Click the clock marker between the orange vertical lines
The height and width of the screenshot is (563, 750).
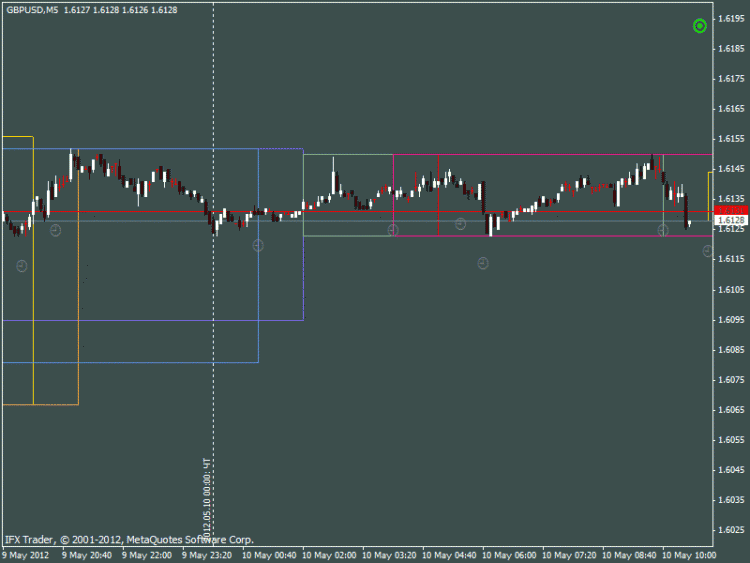click(56, 230)
